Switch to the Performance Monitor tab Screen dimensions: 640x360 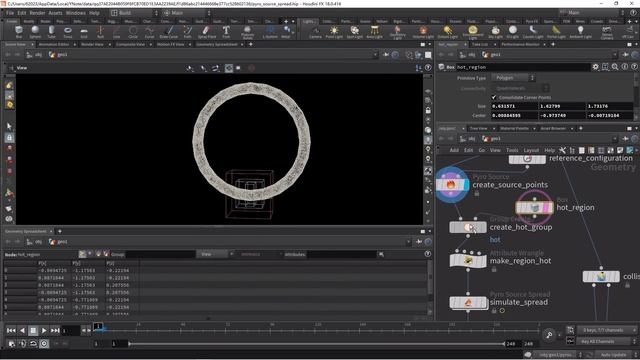(520, 44)
